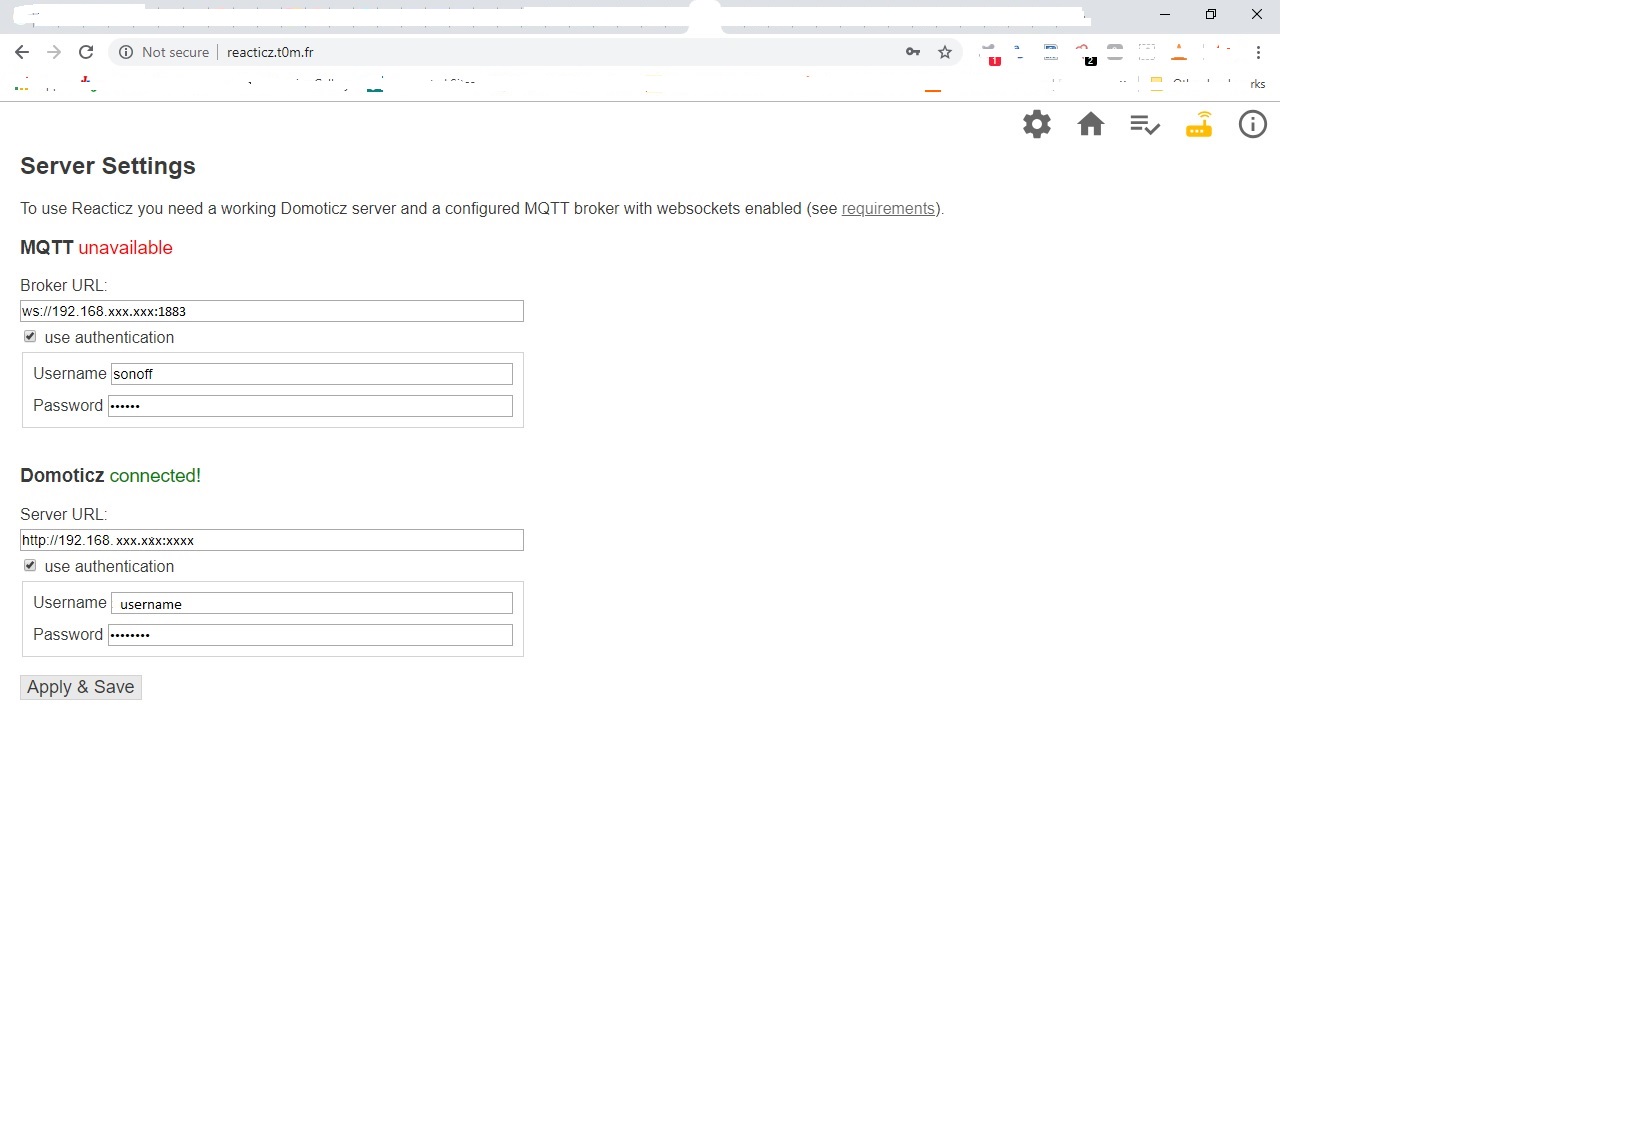Click the browser forward arrow
The image size is (1639, 1140).
coord(54,52)
